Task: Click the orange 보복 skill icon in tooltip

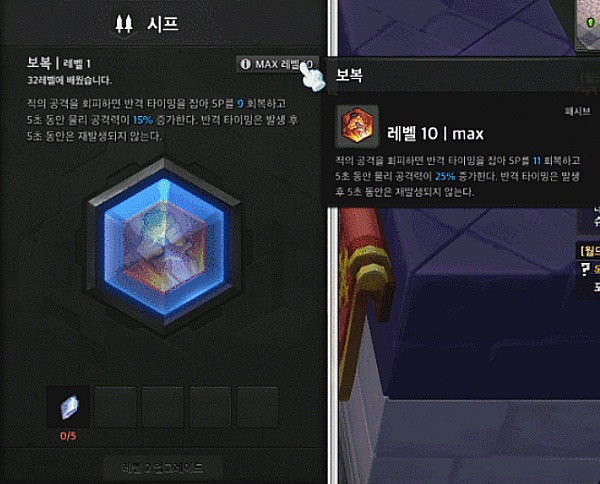Action: pyautogui.click(x=357, y=125)
